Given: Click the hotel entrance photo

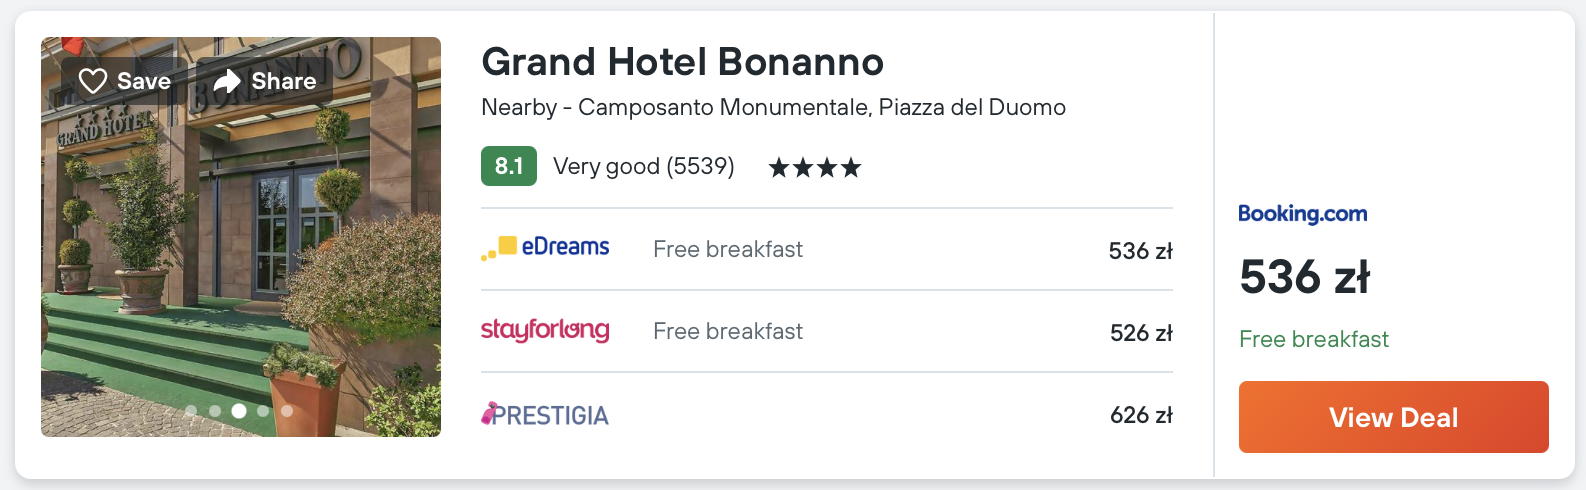Looking at the screenshot, I should coord(240,250).
